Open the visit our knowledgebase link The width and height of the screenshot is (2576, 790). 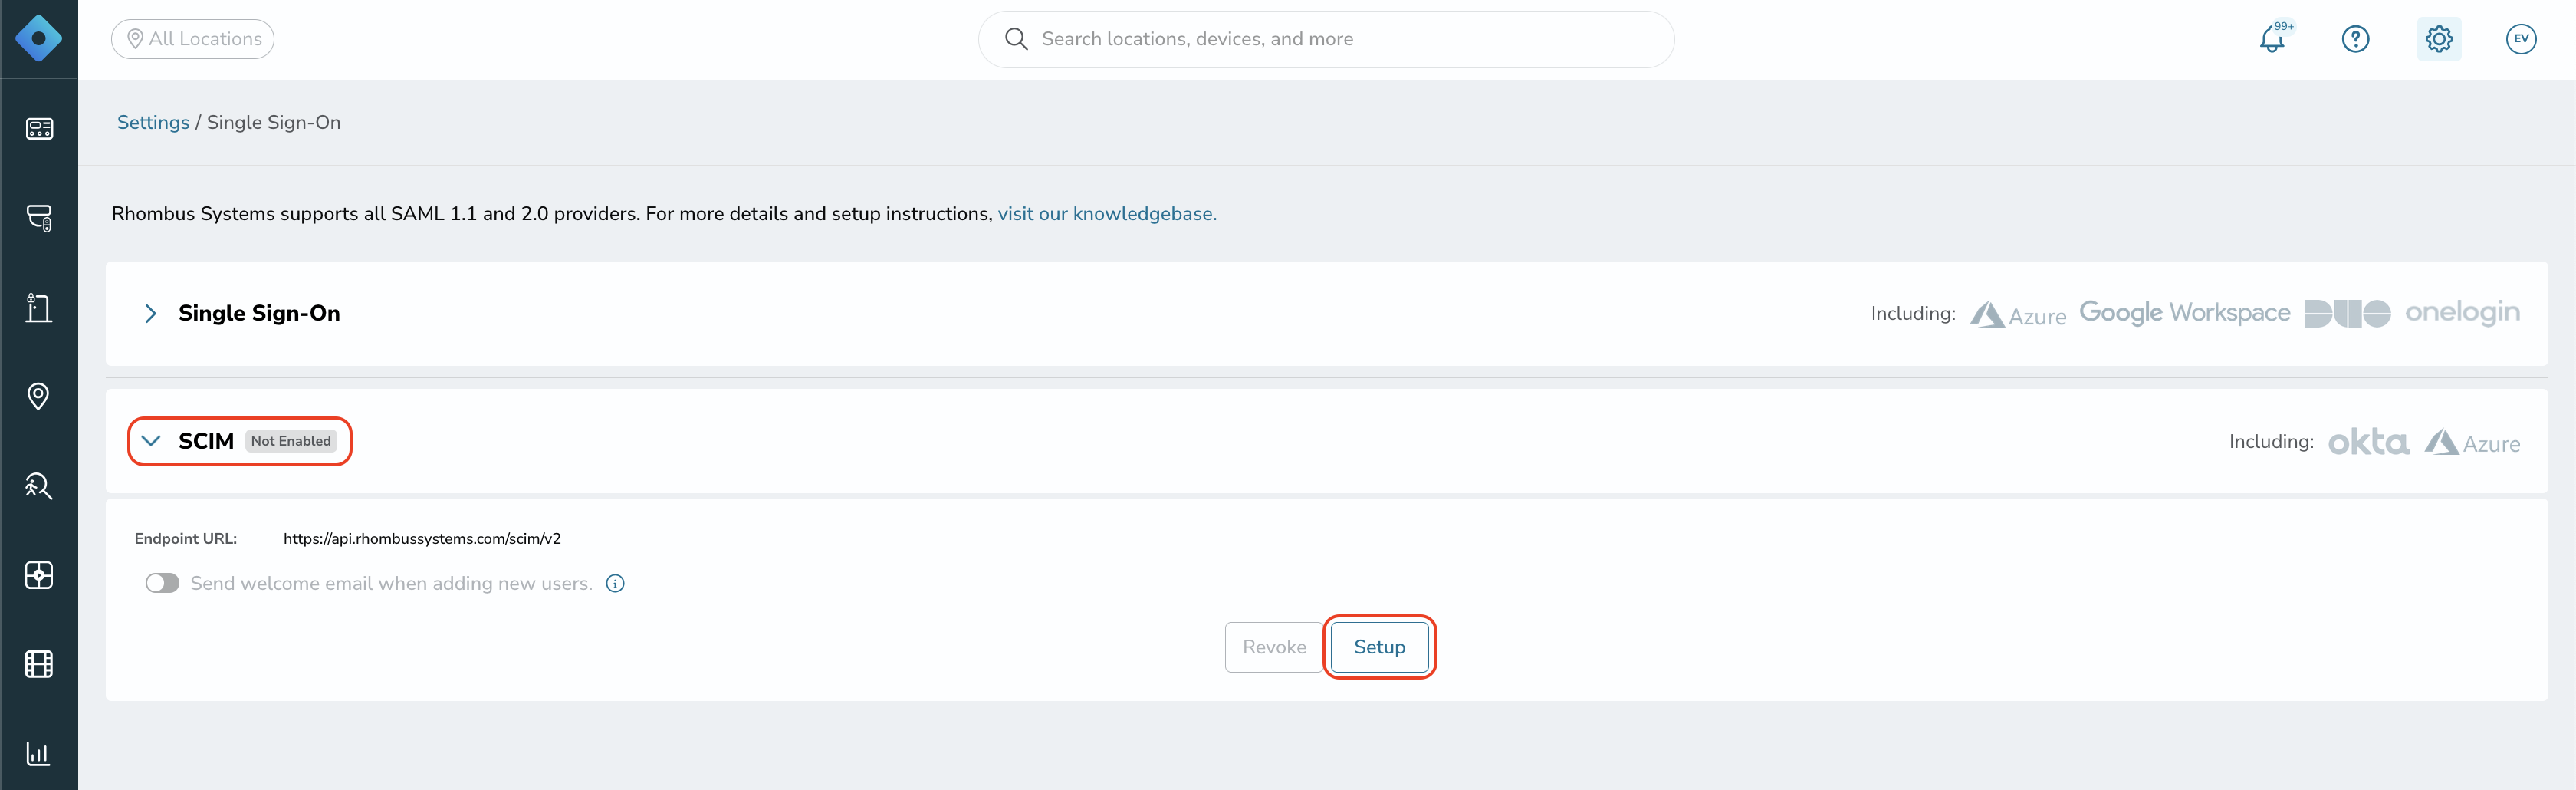click(x=1107, y=214)
